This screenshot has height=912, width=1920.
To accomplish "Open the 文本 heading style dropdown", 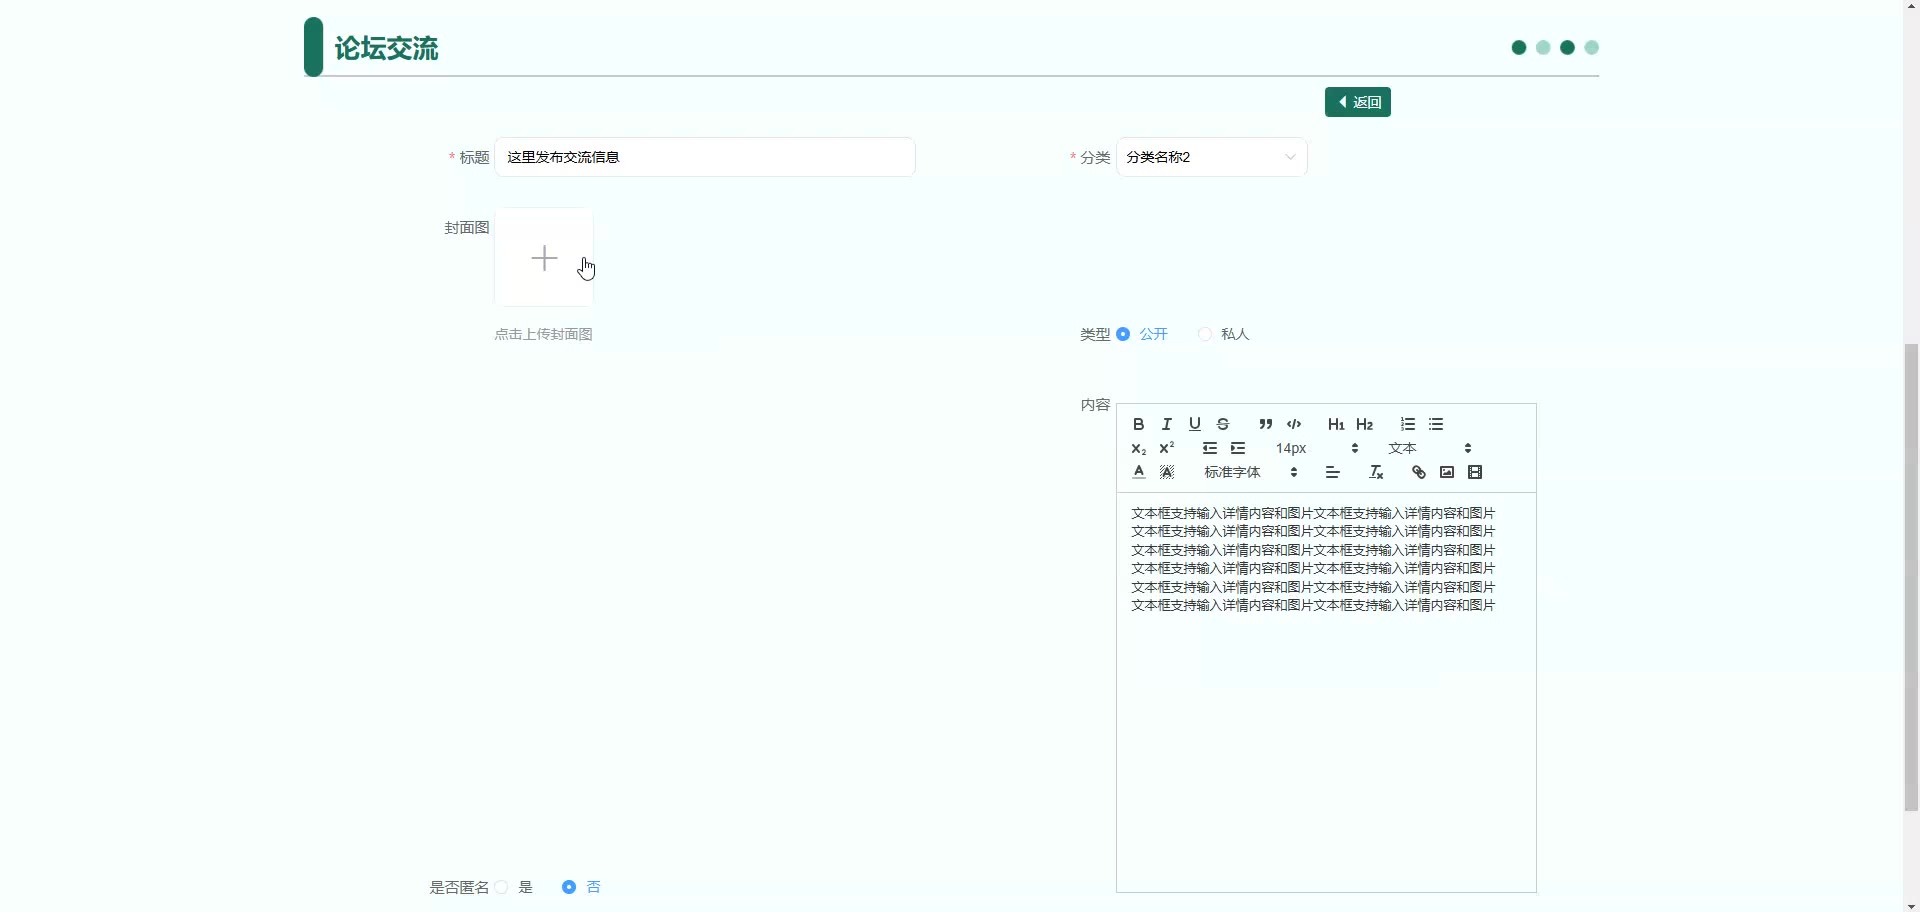I will 1429,448.
